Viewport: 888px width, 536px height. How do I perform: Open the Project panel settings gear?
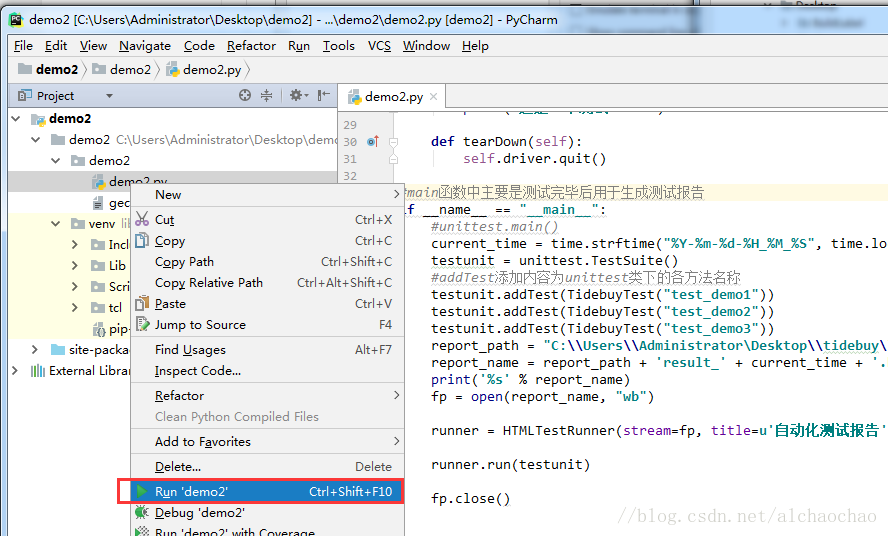click(x=298, y=95)
